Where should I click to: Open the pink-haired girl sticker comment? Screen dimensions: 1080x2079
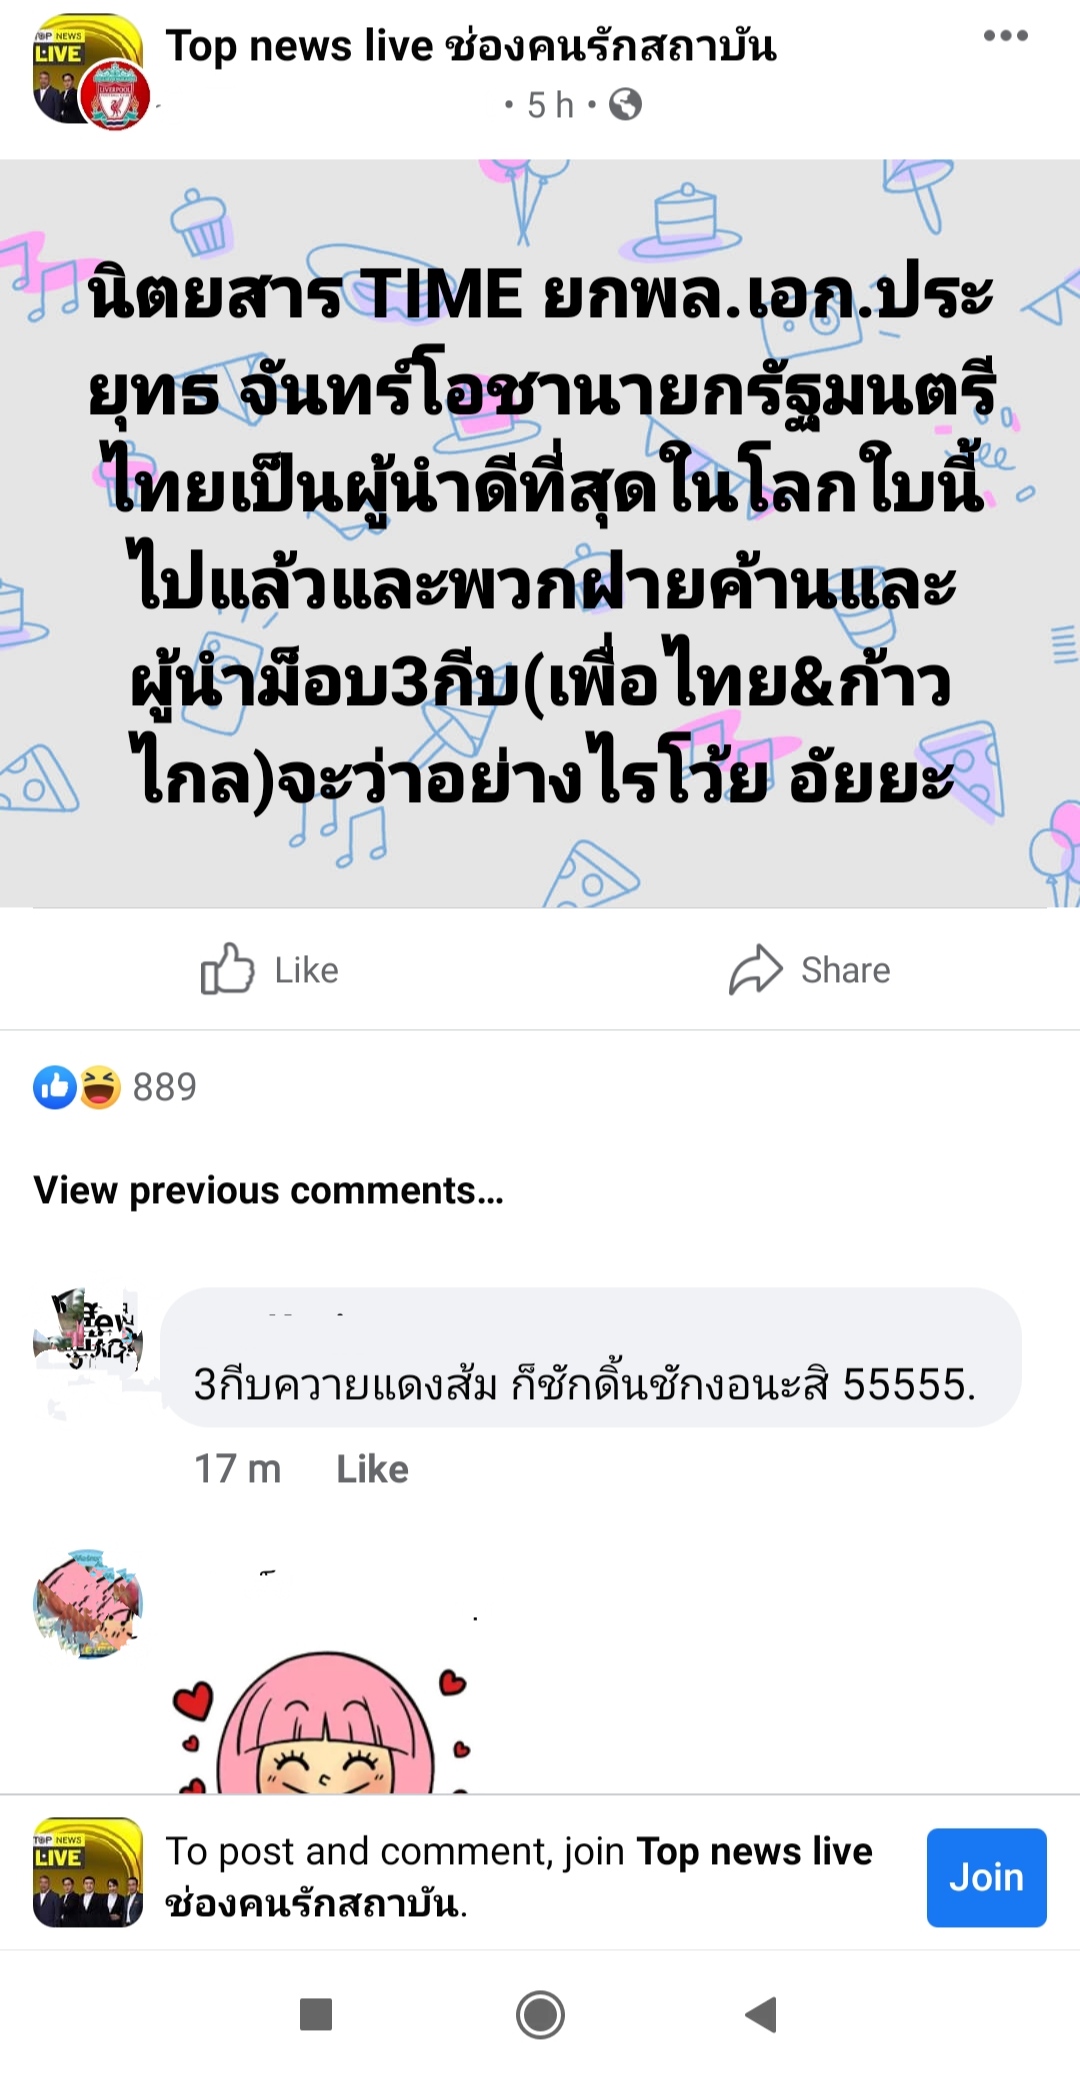click(322, 1720)
